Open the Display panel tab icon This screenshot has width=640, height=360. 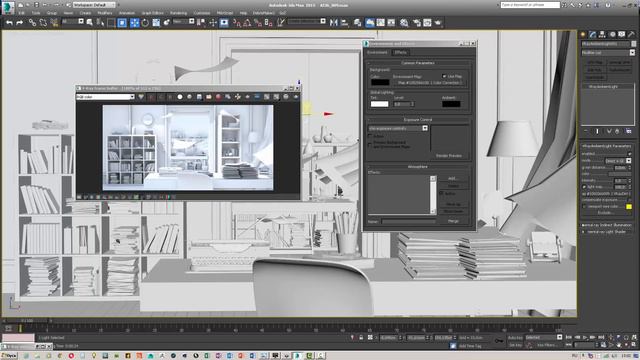coord(622,34)
